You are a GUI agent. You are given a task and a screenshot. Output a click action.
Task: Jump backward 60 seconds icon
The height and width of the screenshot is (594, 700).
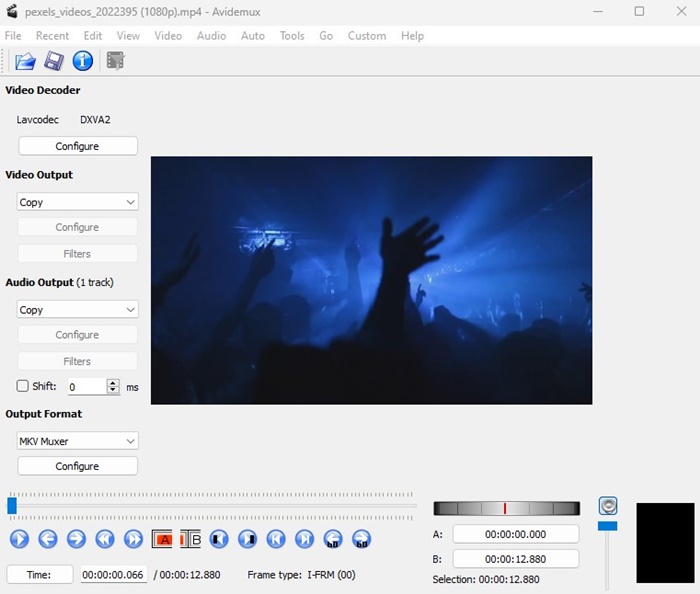333,539
